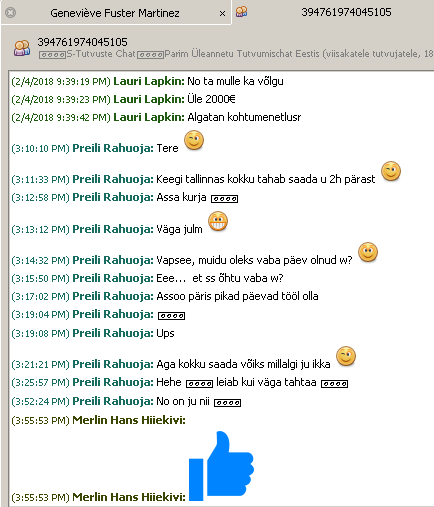Click the '394761974045105' conversation title in header
The width and height of the screenshot is (434, 507).
click(x=82, y=42)
